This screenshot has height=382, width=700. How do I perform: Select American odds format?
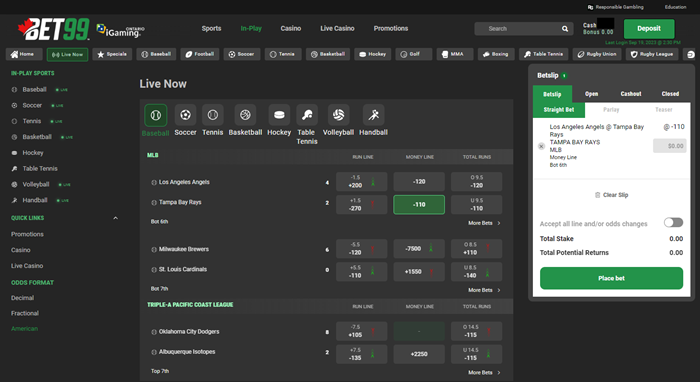[24, 328]
